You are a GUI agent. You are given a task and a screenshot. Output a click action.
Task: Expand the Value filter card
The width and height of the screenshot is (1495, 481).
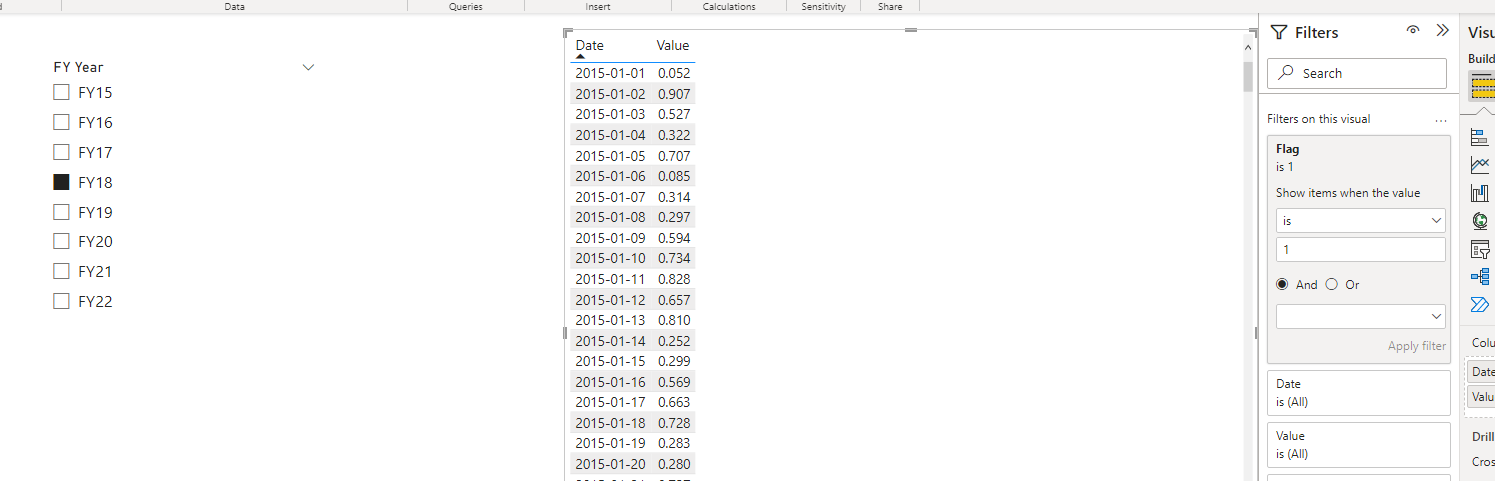coord(1359,445)
